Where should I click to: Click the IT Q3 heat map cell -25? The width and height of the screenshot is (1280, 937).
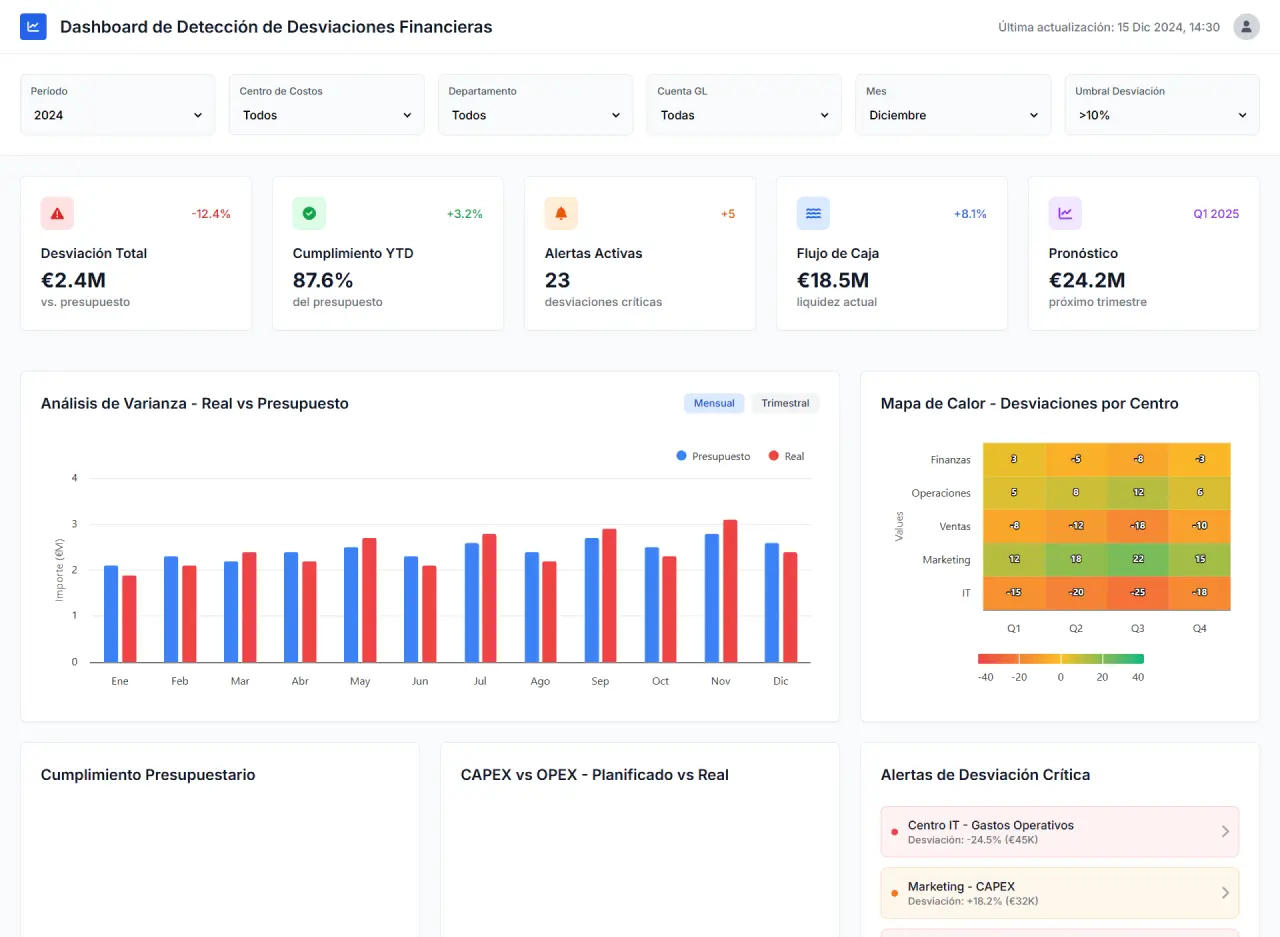click(x=1138, y=593)
